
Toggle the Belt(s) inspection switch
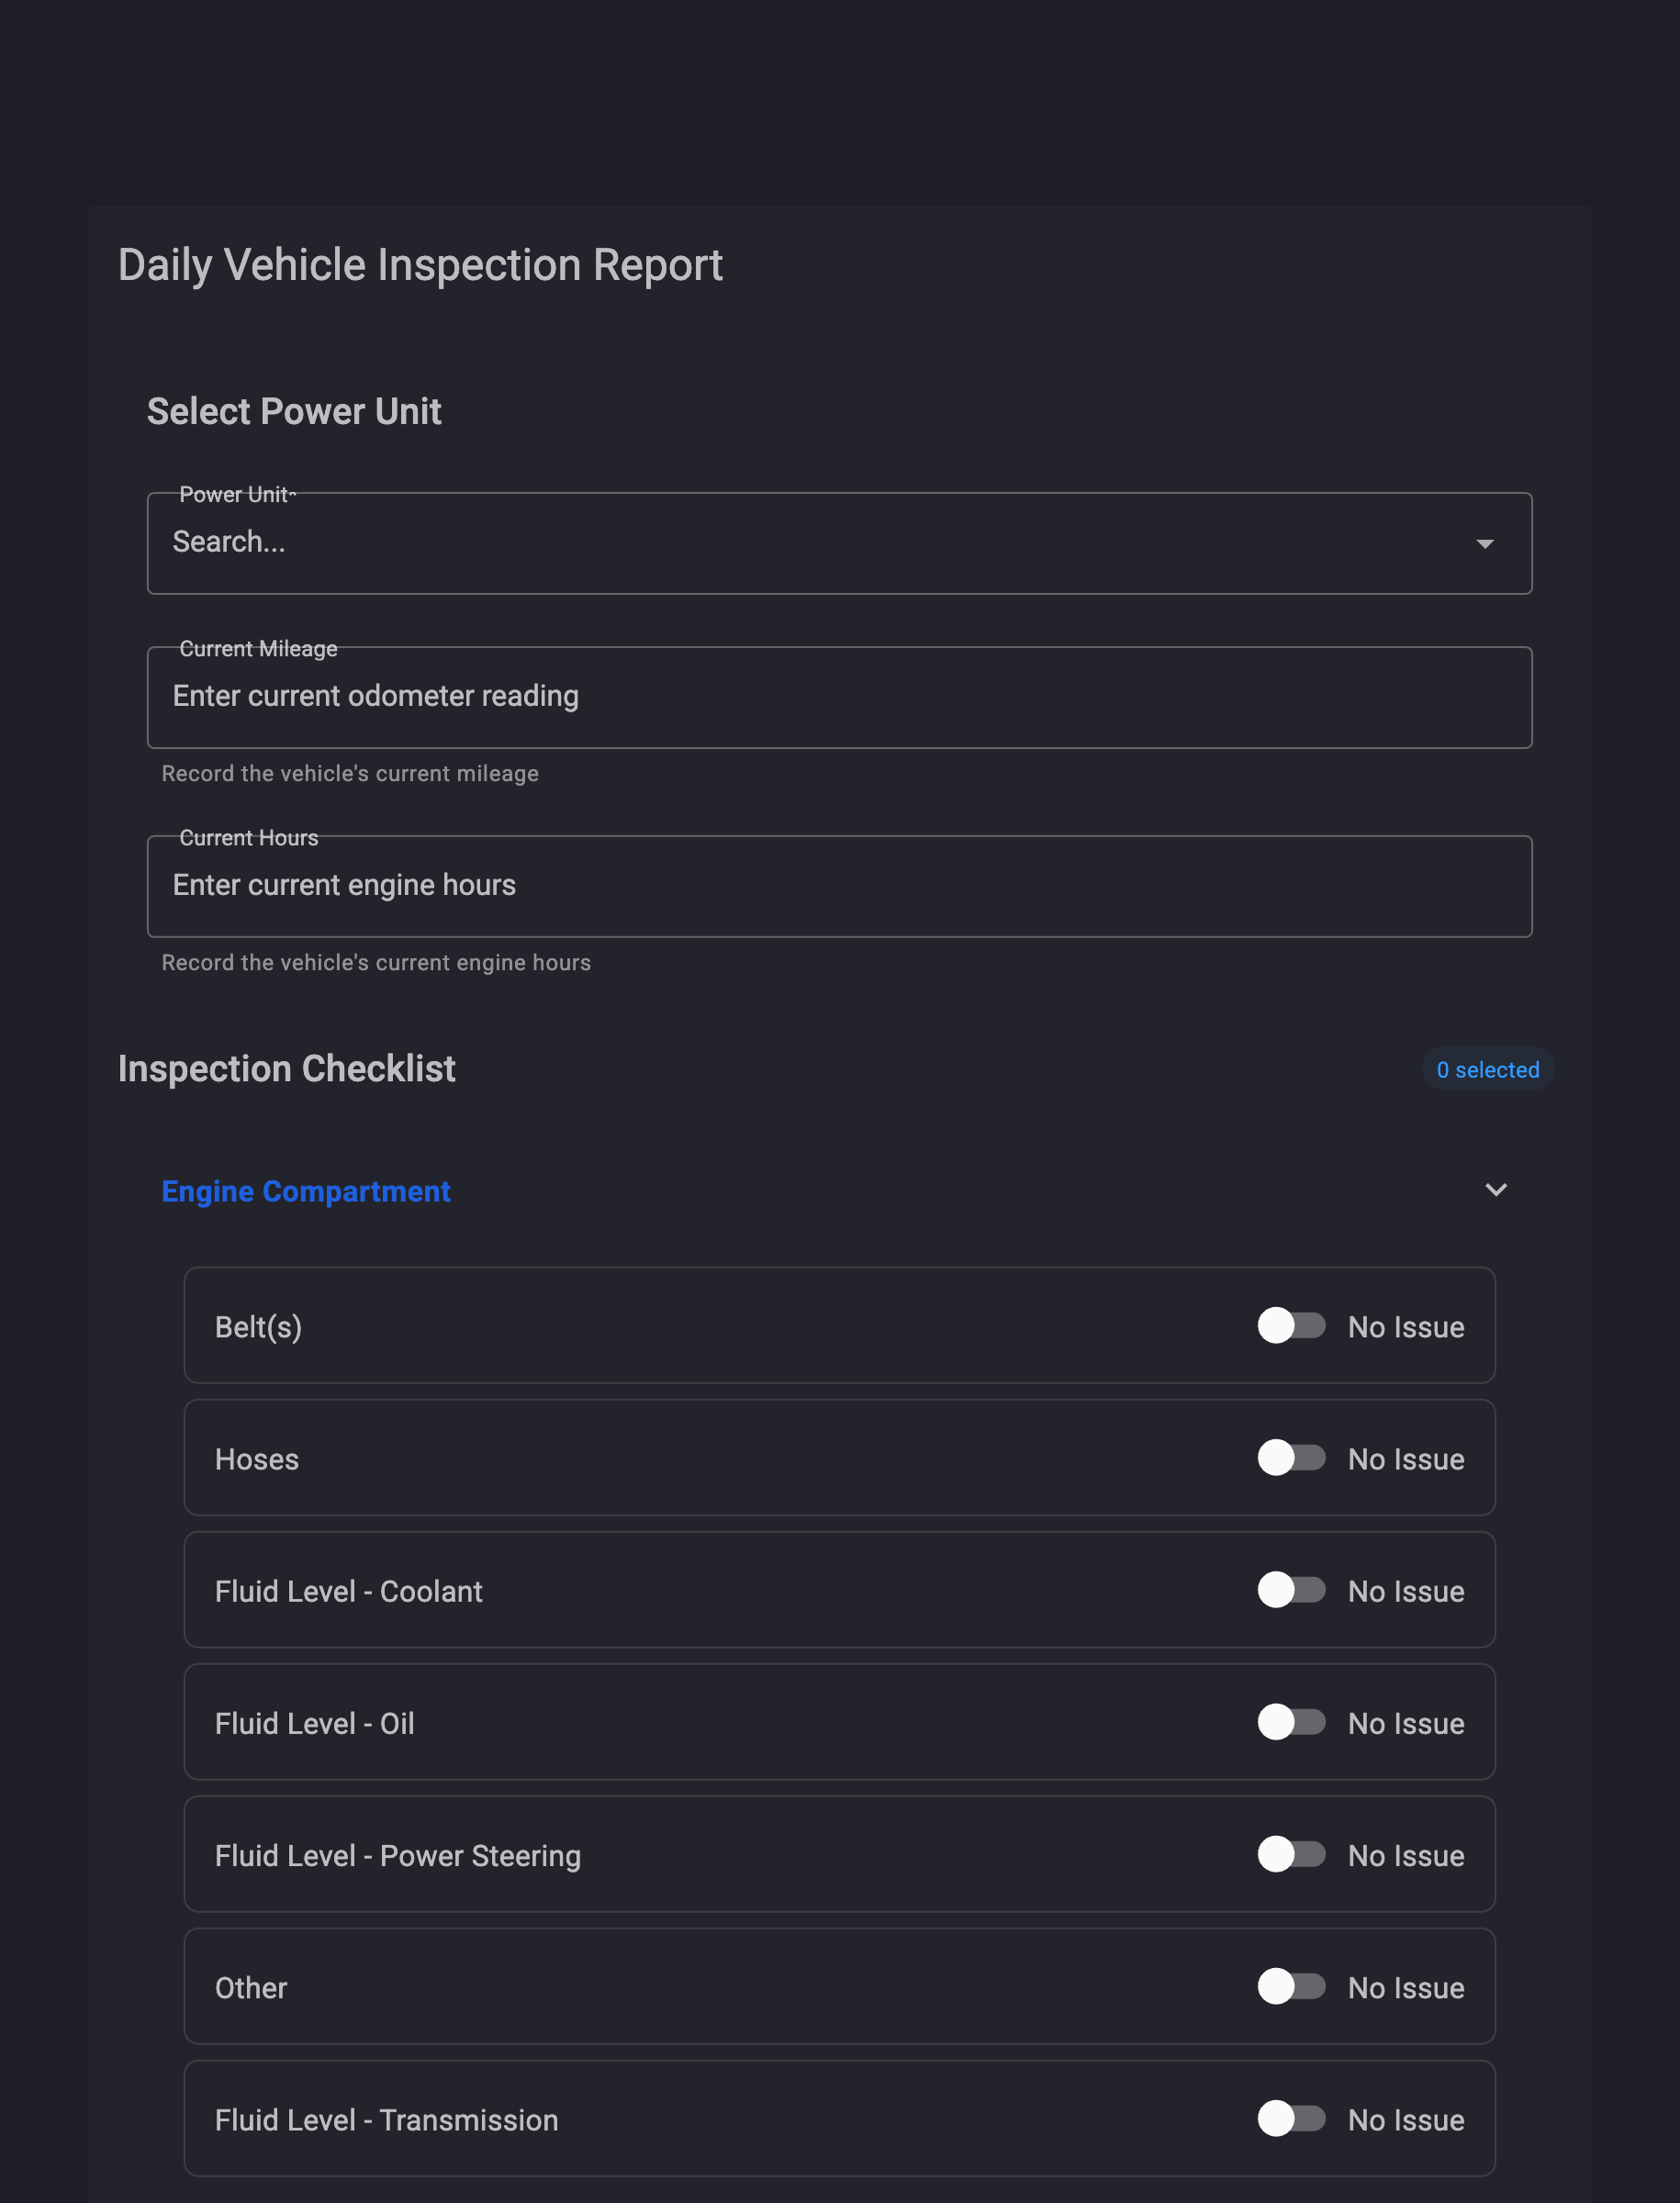[x=1292, y=1326]
